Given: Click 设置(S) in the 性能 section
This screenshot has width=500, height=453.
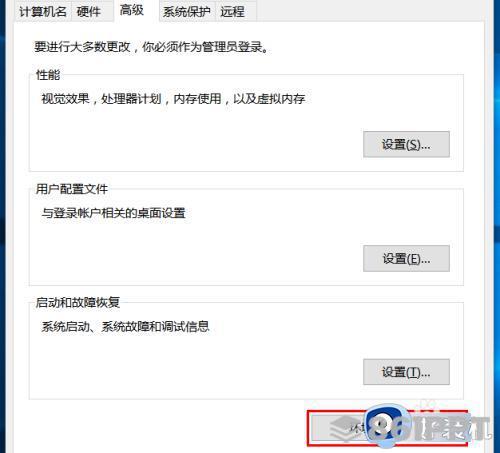Looking at the screenshot, I should tap(406, 144).
